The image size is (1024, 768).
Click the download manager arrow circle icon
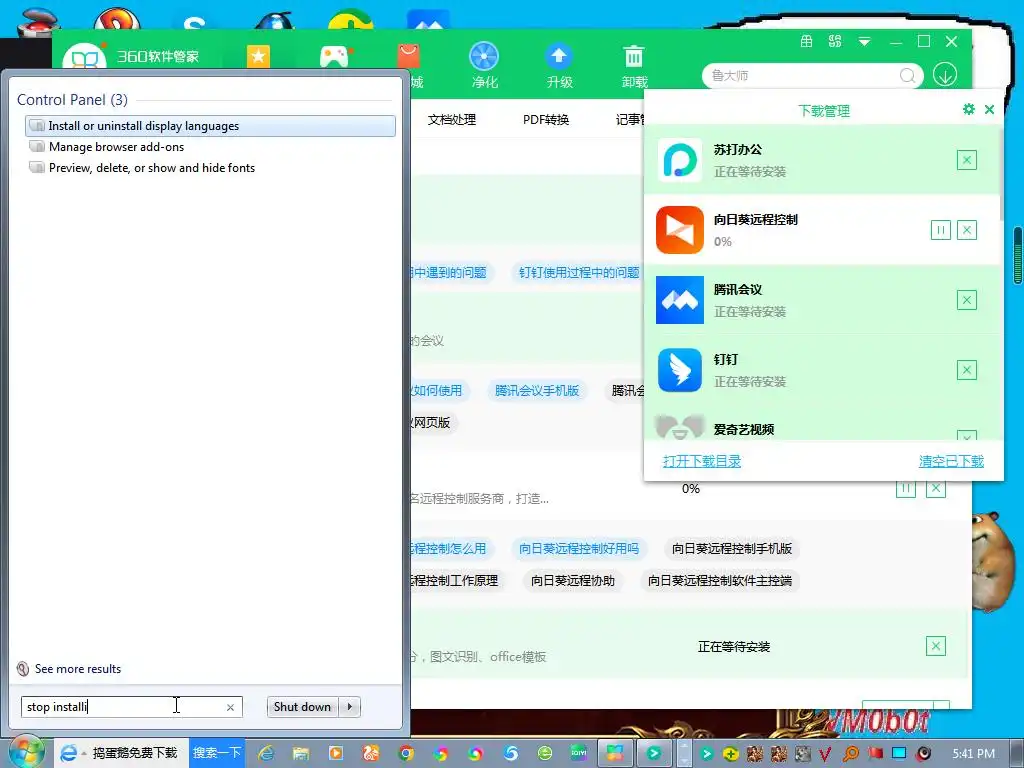[x=945, y=75]
